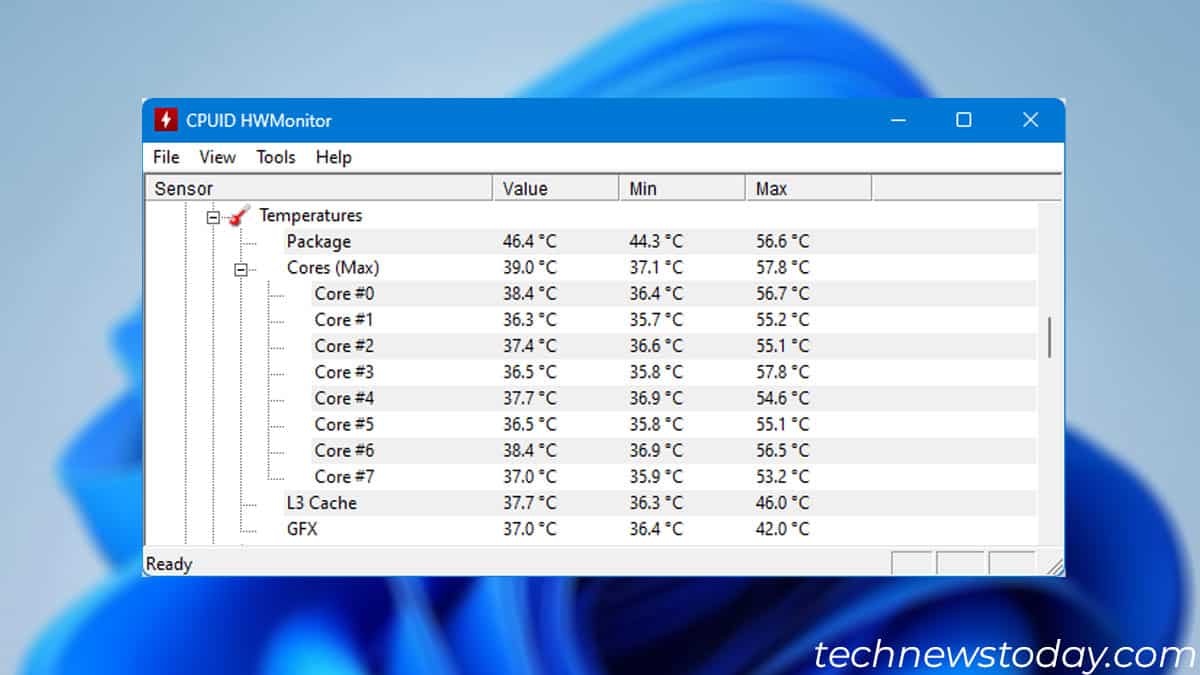Open the File menu
Screen dimensions: 1200x675
165,157
